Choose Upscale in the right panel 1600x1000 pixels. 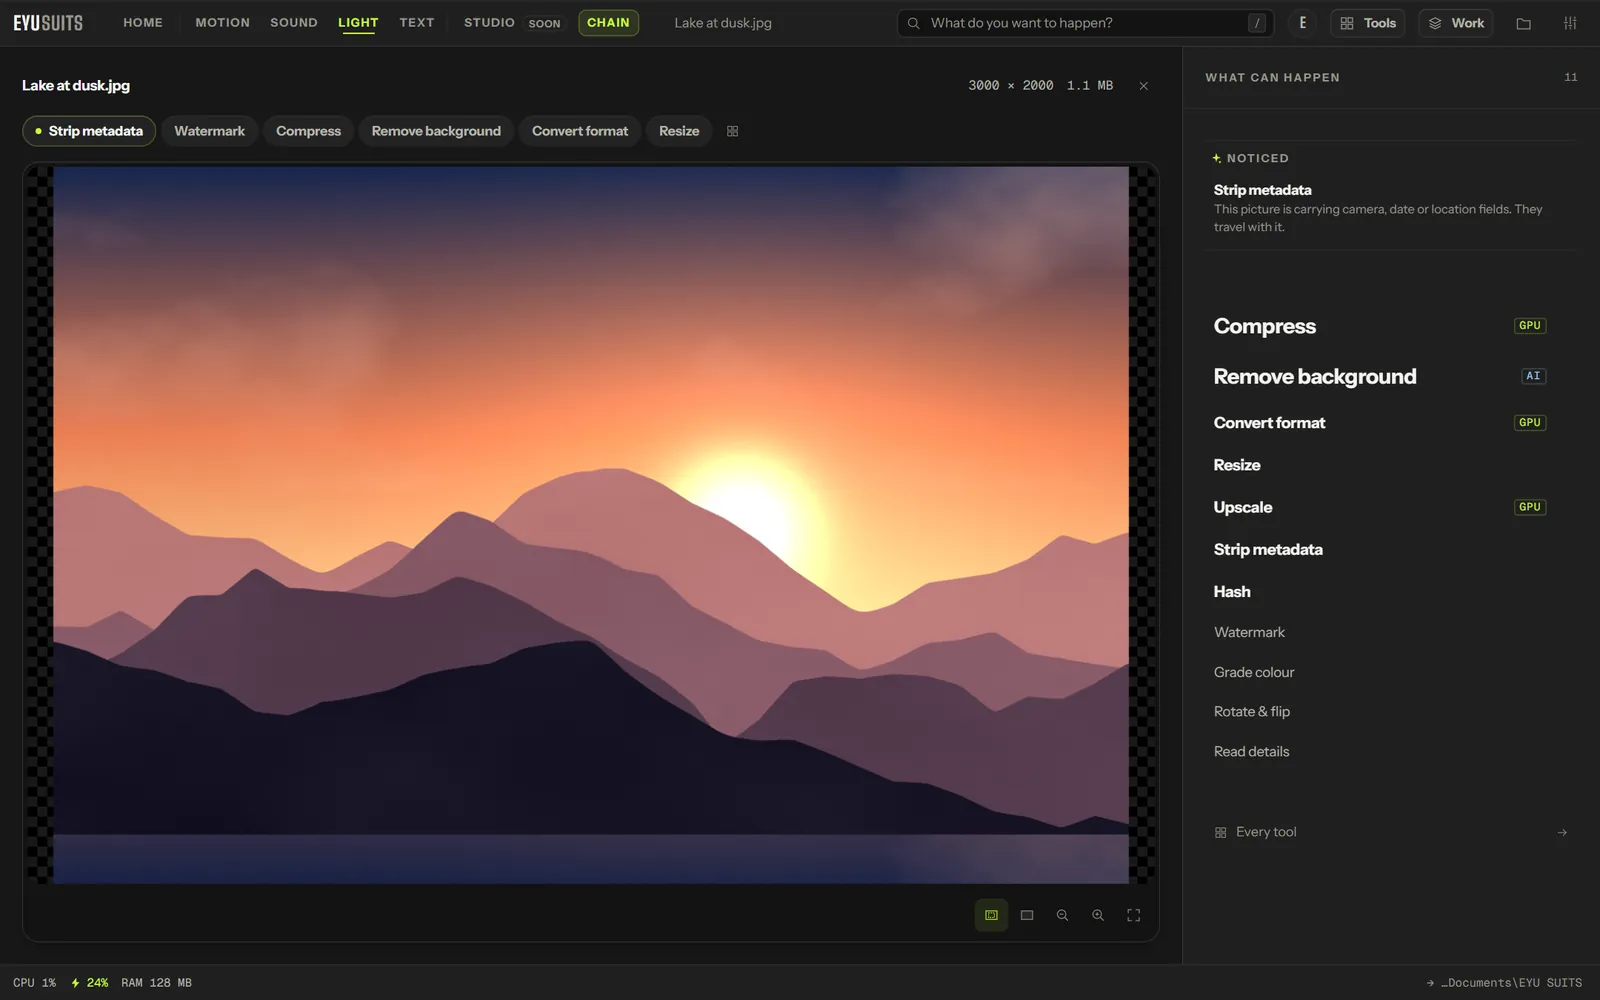click(1380, 507)
